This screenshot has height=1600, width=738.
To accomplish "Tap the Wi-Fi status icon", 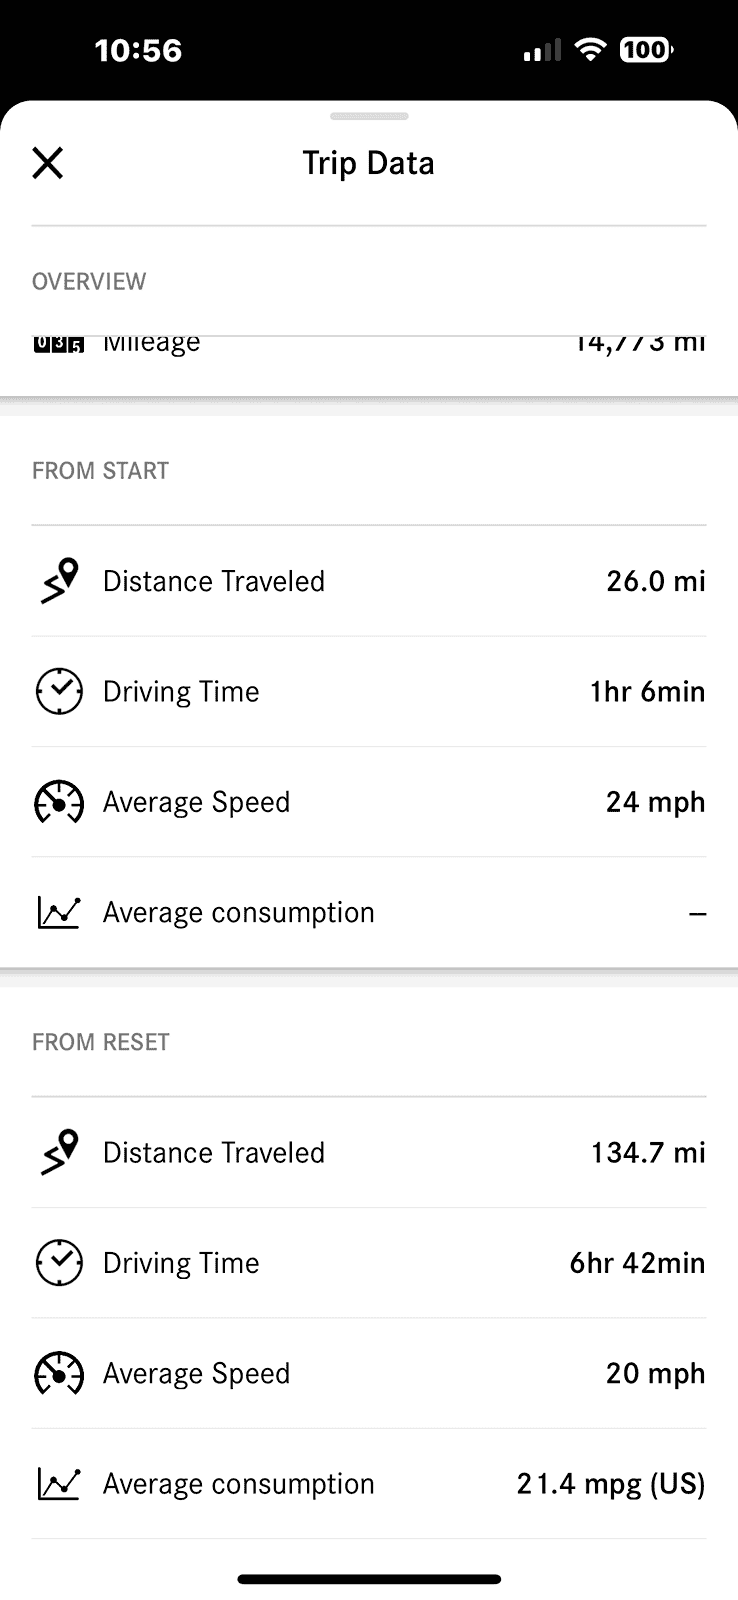I will 591,50.
